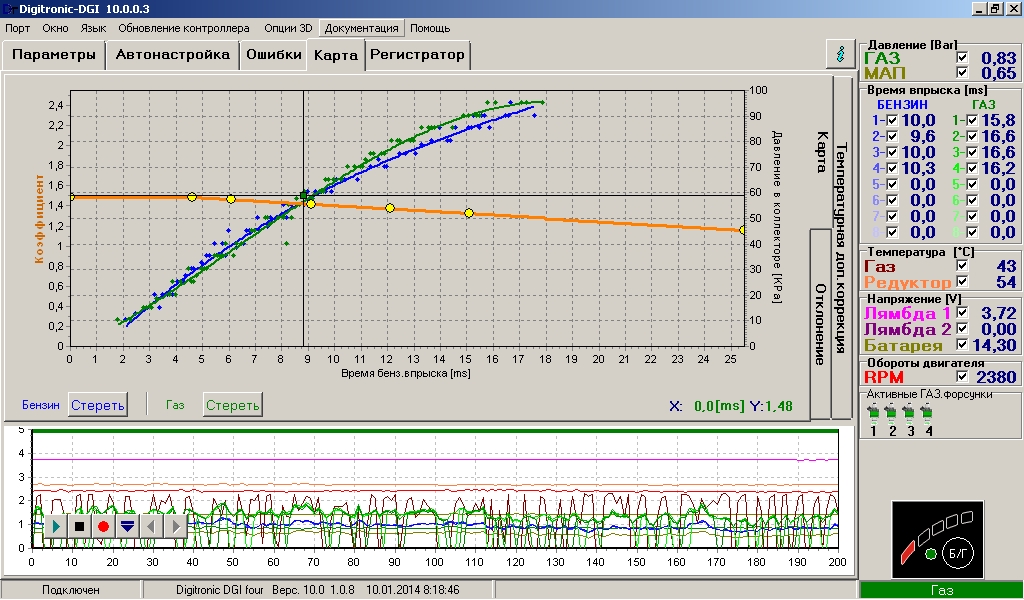The image size is (1024, 600).
Task: Click gas injector icon number 4
Action: (x=929, y=413)
